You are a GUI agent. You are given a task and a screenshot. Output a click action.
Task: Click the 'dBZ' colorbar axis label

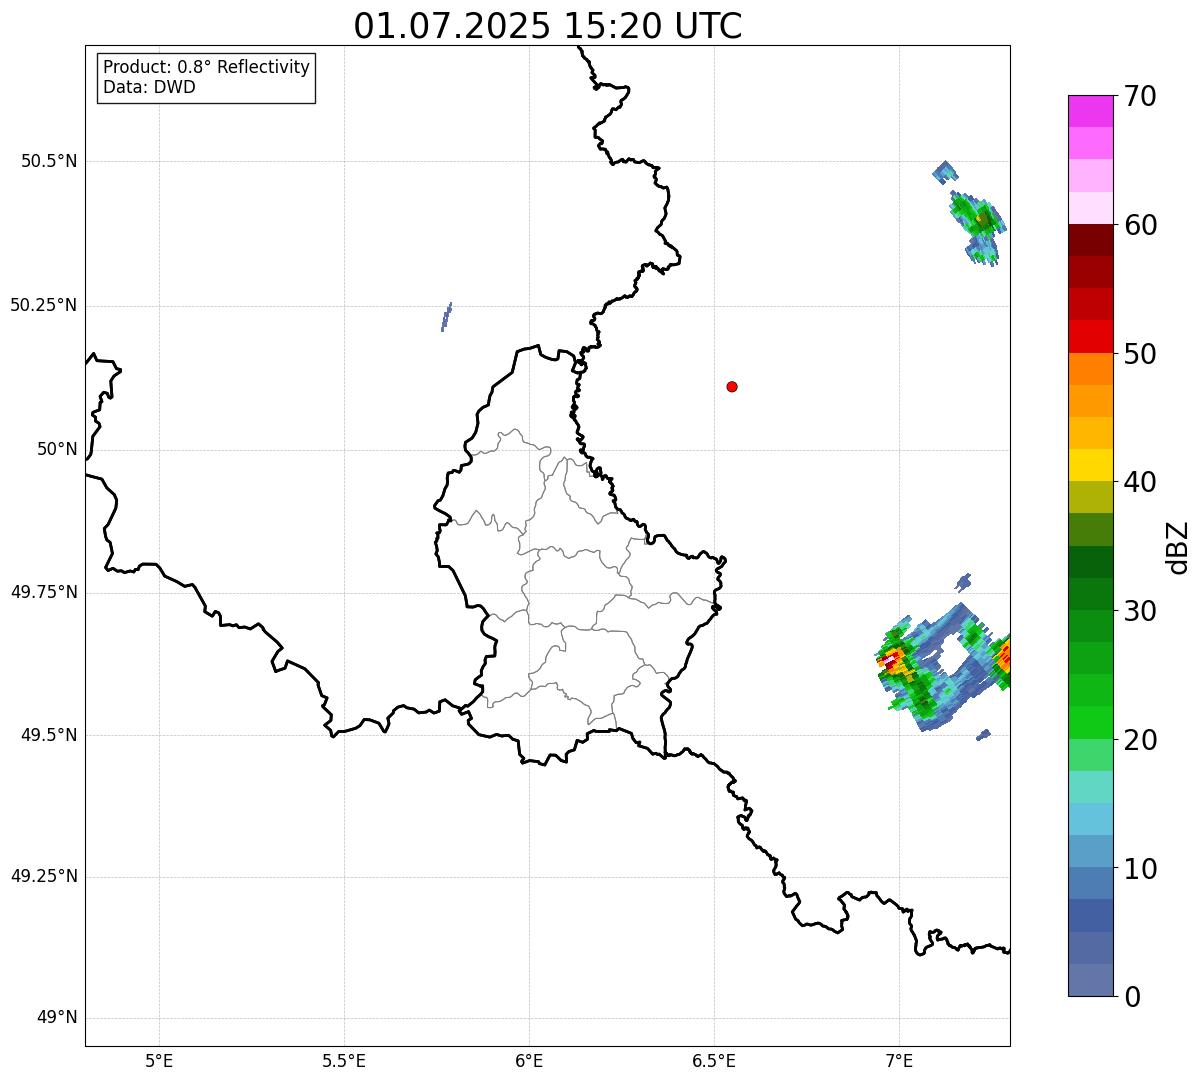pyautogui.click(x=1178, y=547)
